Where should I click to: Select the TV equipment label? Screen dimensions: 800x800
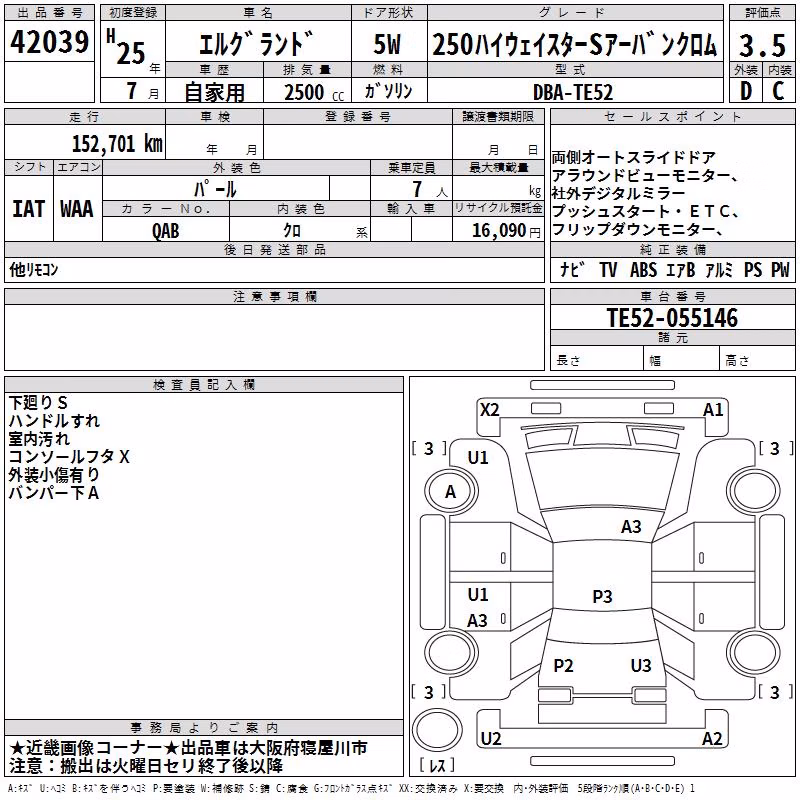click(608, 270)
